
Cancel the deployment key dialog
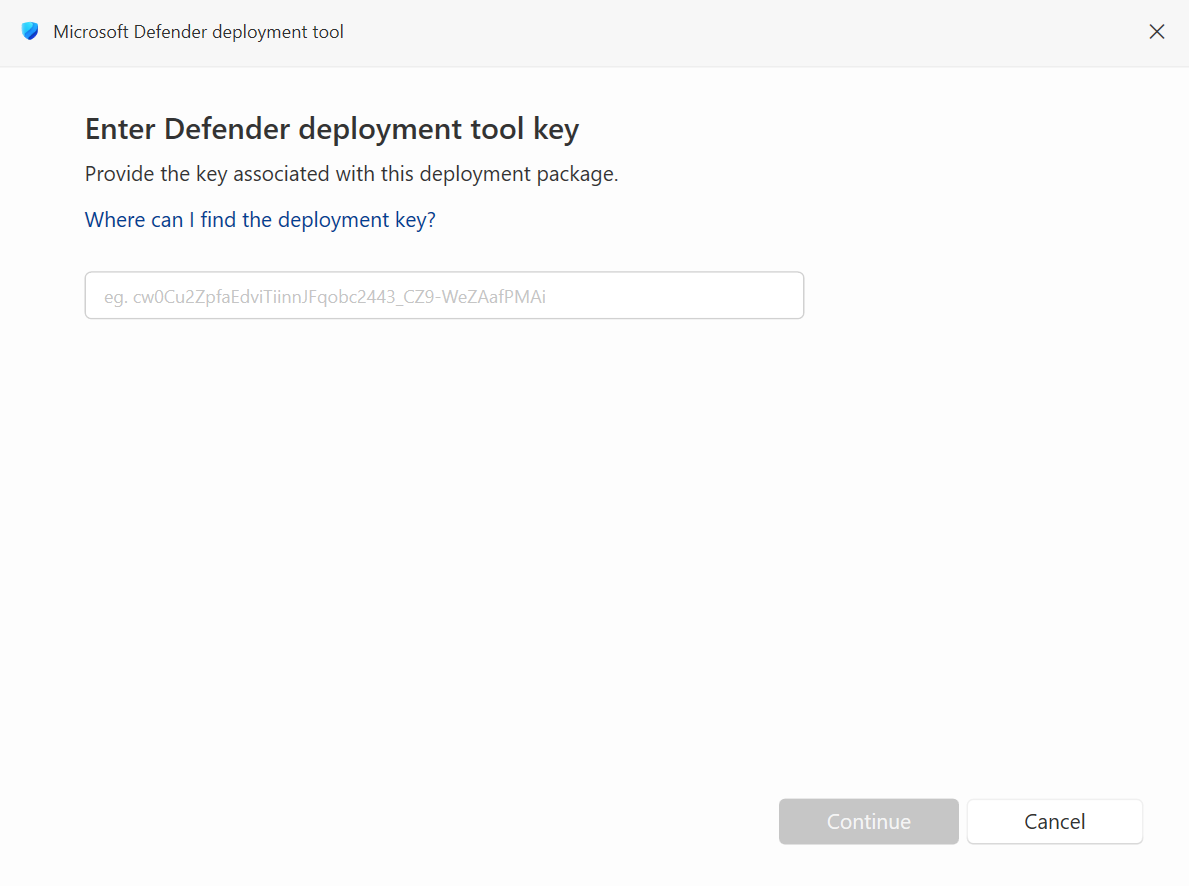[1054, 822]
